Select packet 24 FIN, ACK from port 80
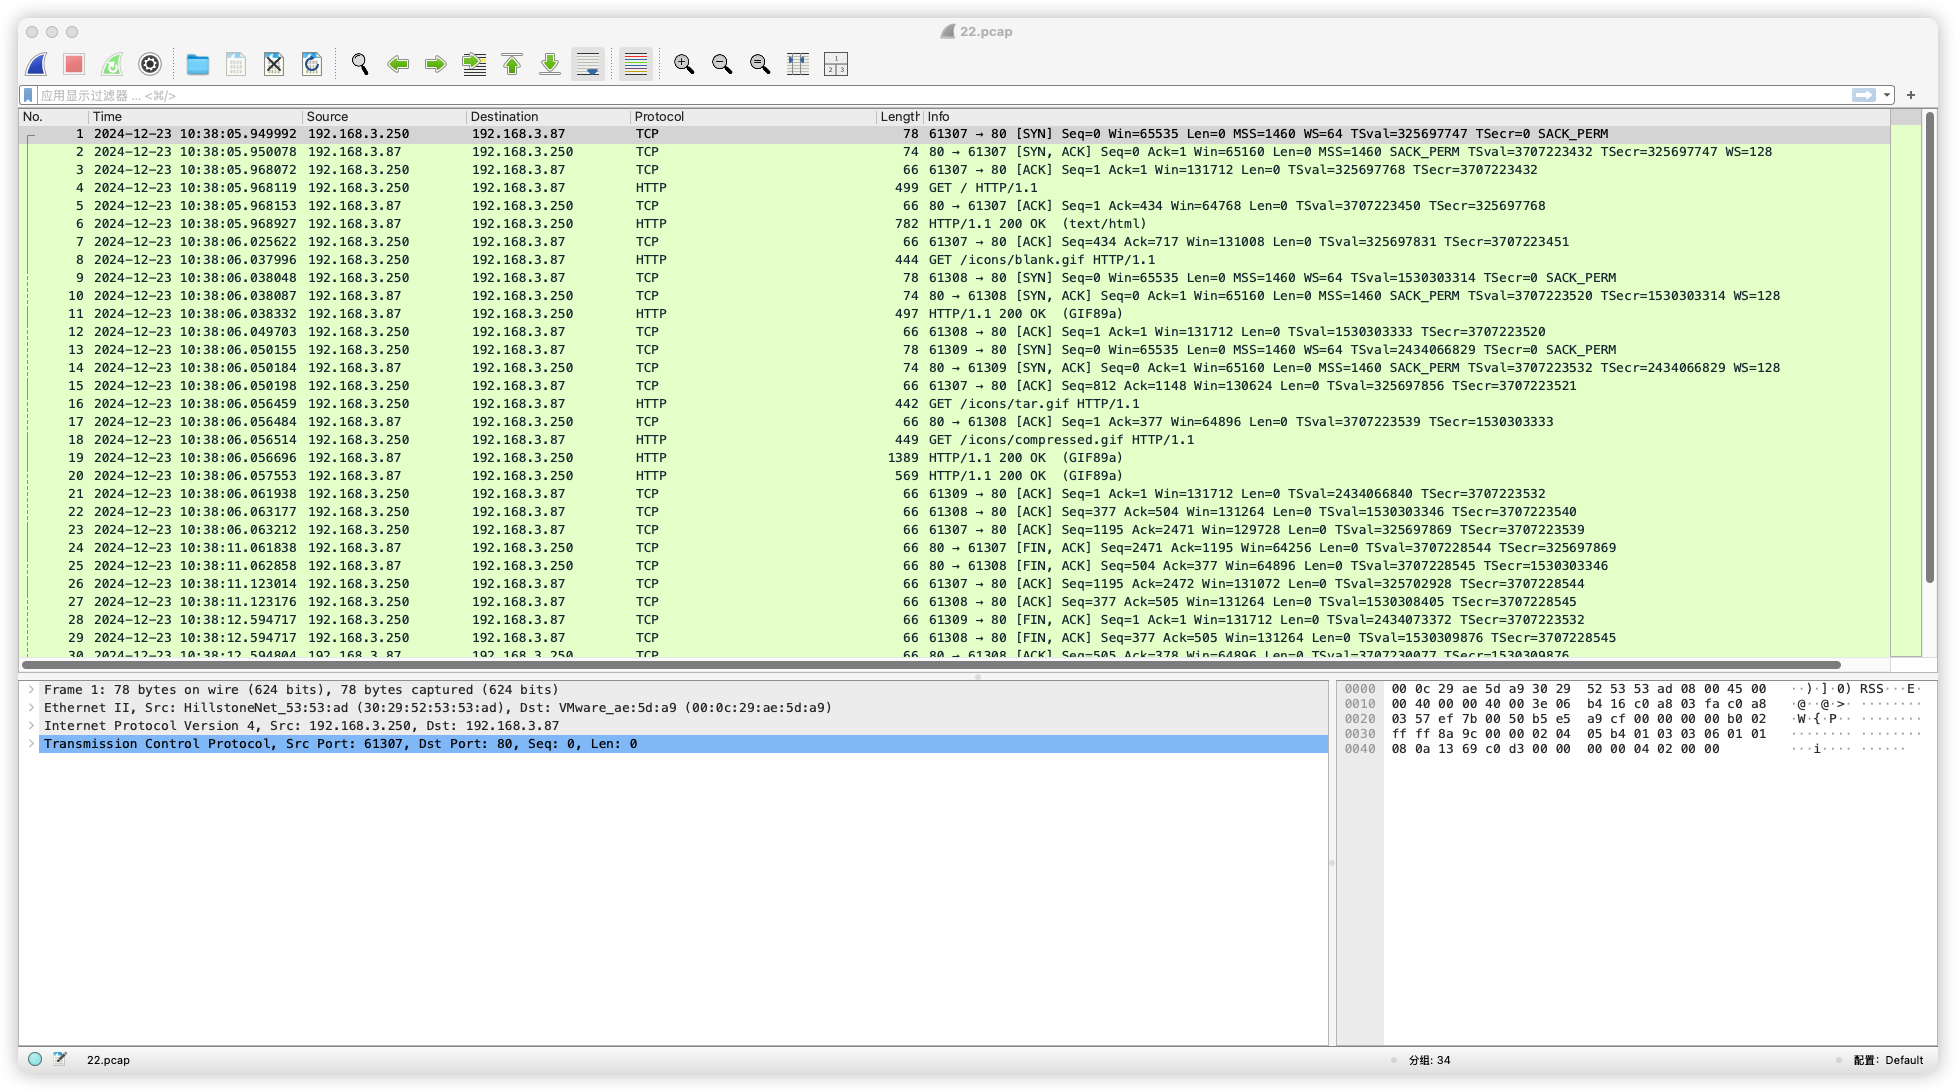Viewport: 1956px width, 1091px height. point(955,547)
